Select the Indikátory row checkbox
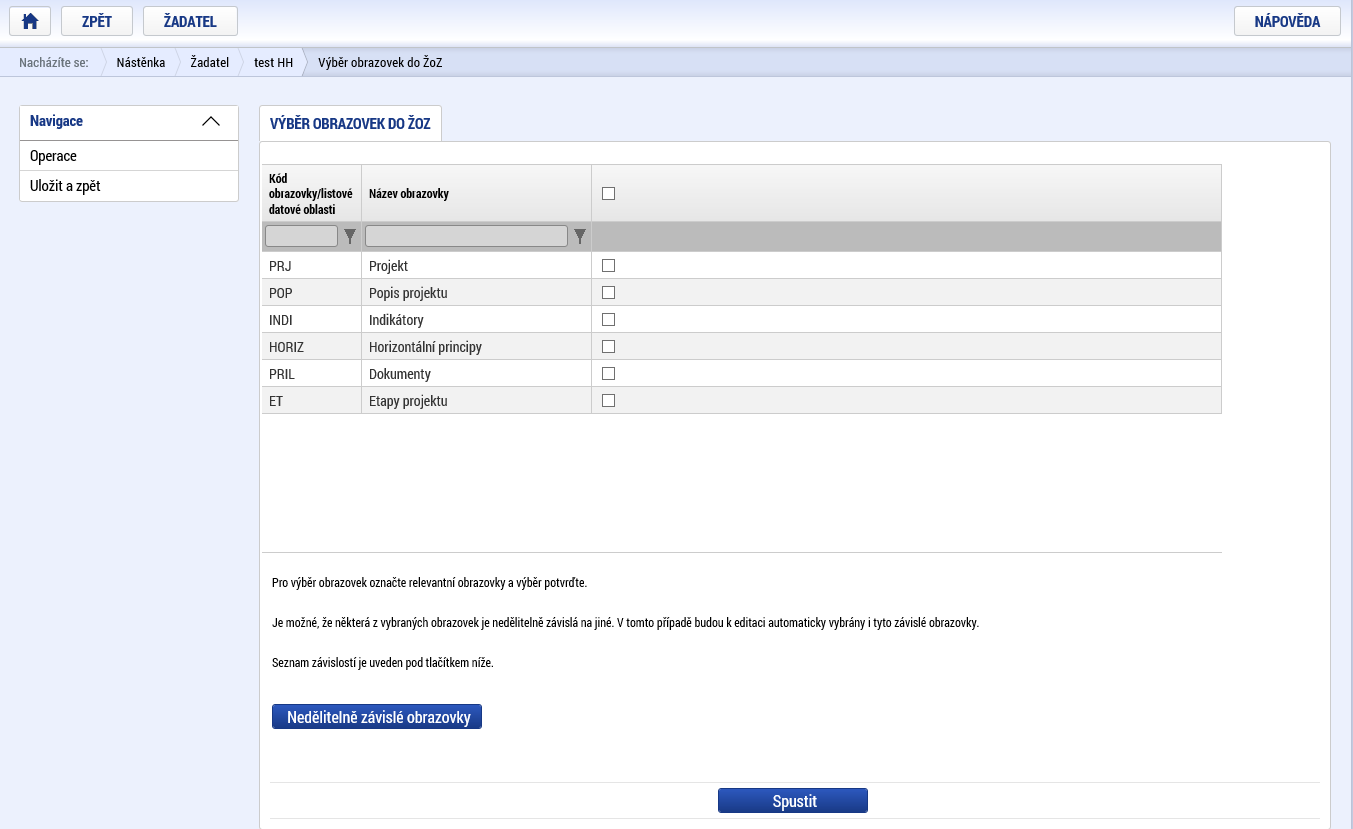This screenshot has width=1353, height=829. [x=608, y=320]
